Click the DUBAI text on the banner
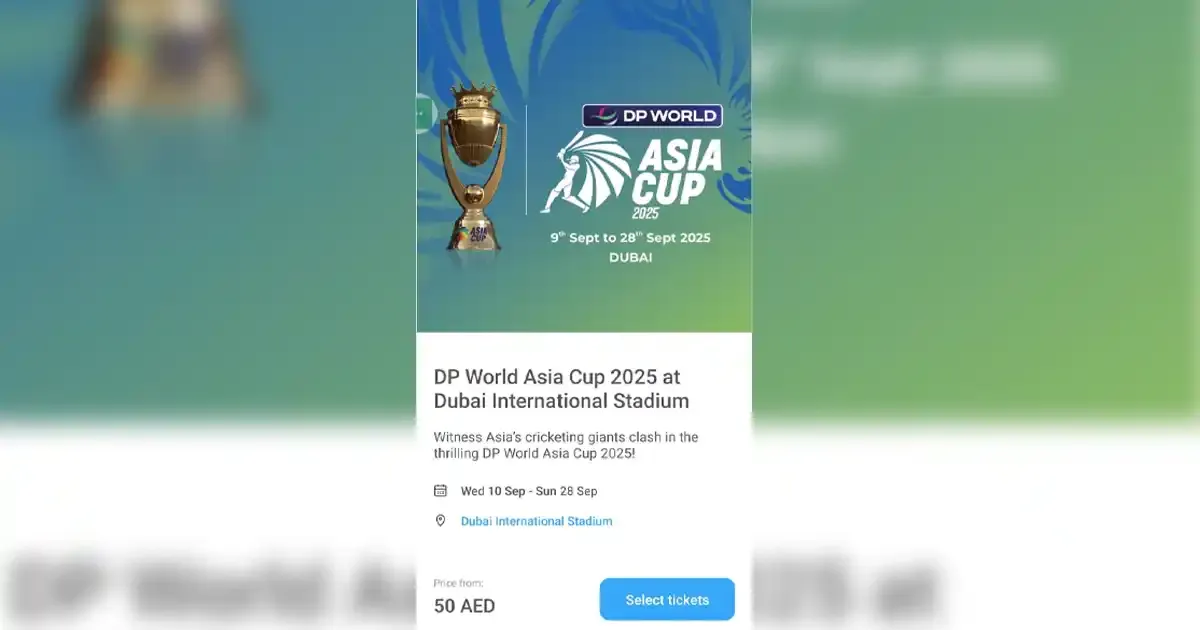The image size is (1200, 630). click(x=630, y=258)
